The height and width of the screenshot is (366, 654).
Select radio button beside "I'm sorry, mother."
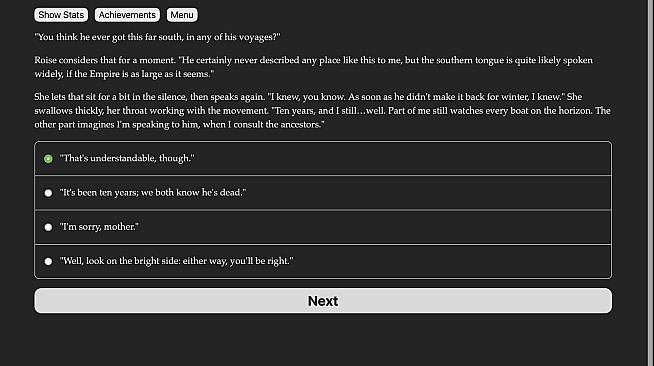point(48,227)
